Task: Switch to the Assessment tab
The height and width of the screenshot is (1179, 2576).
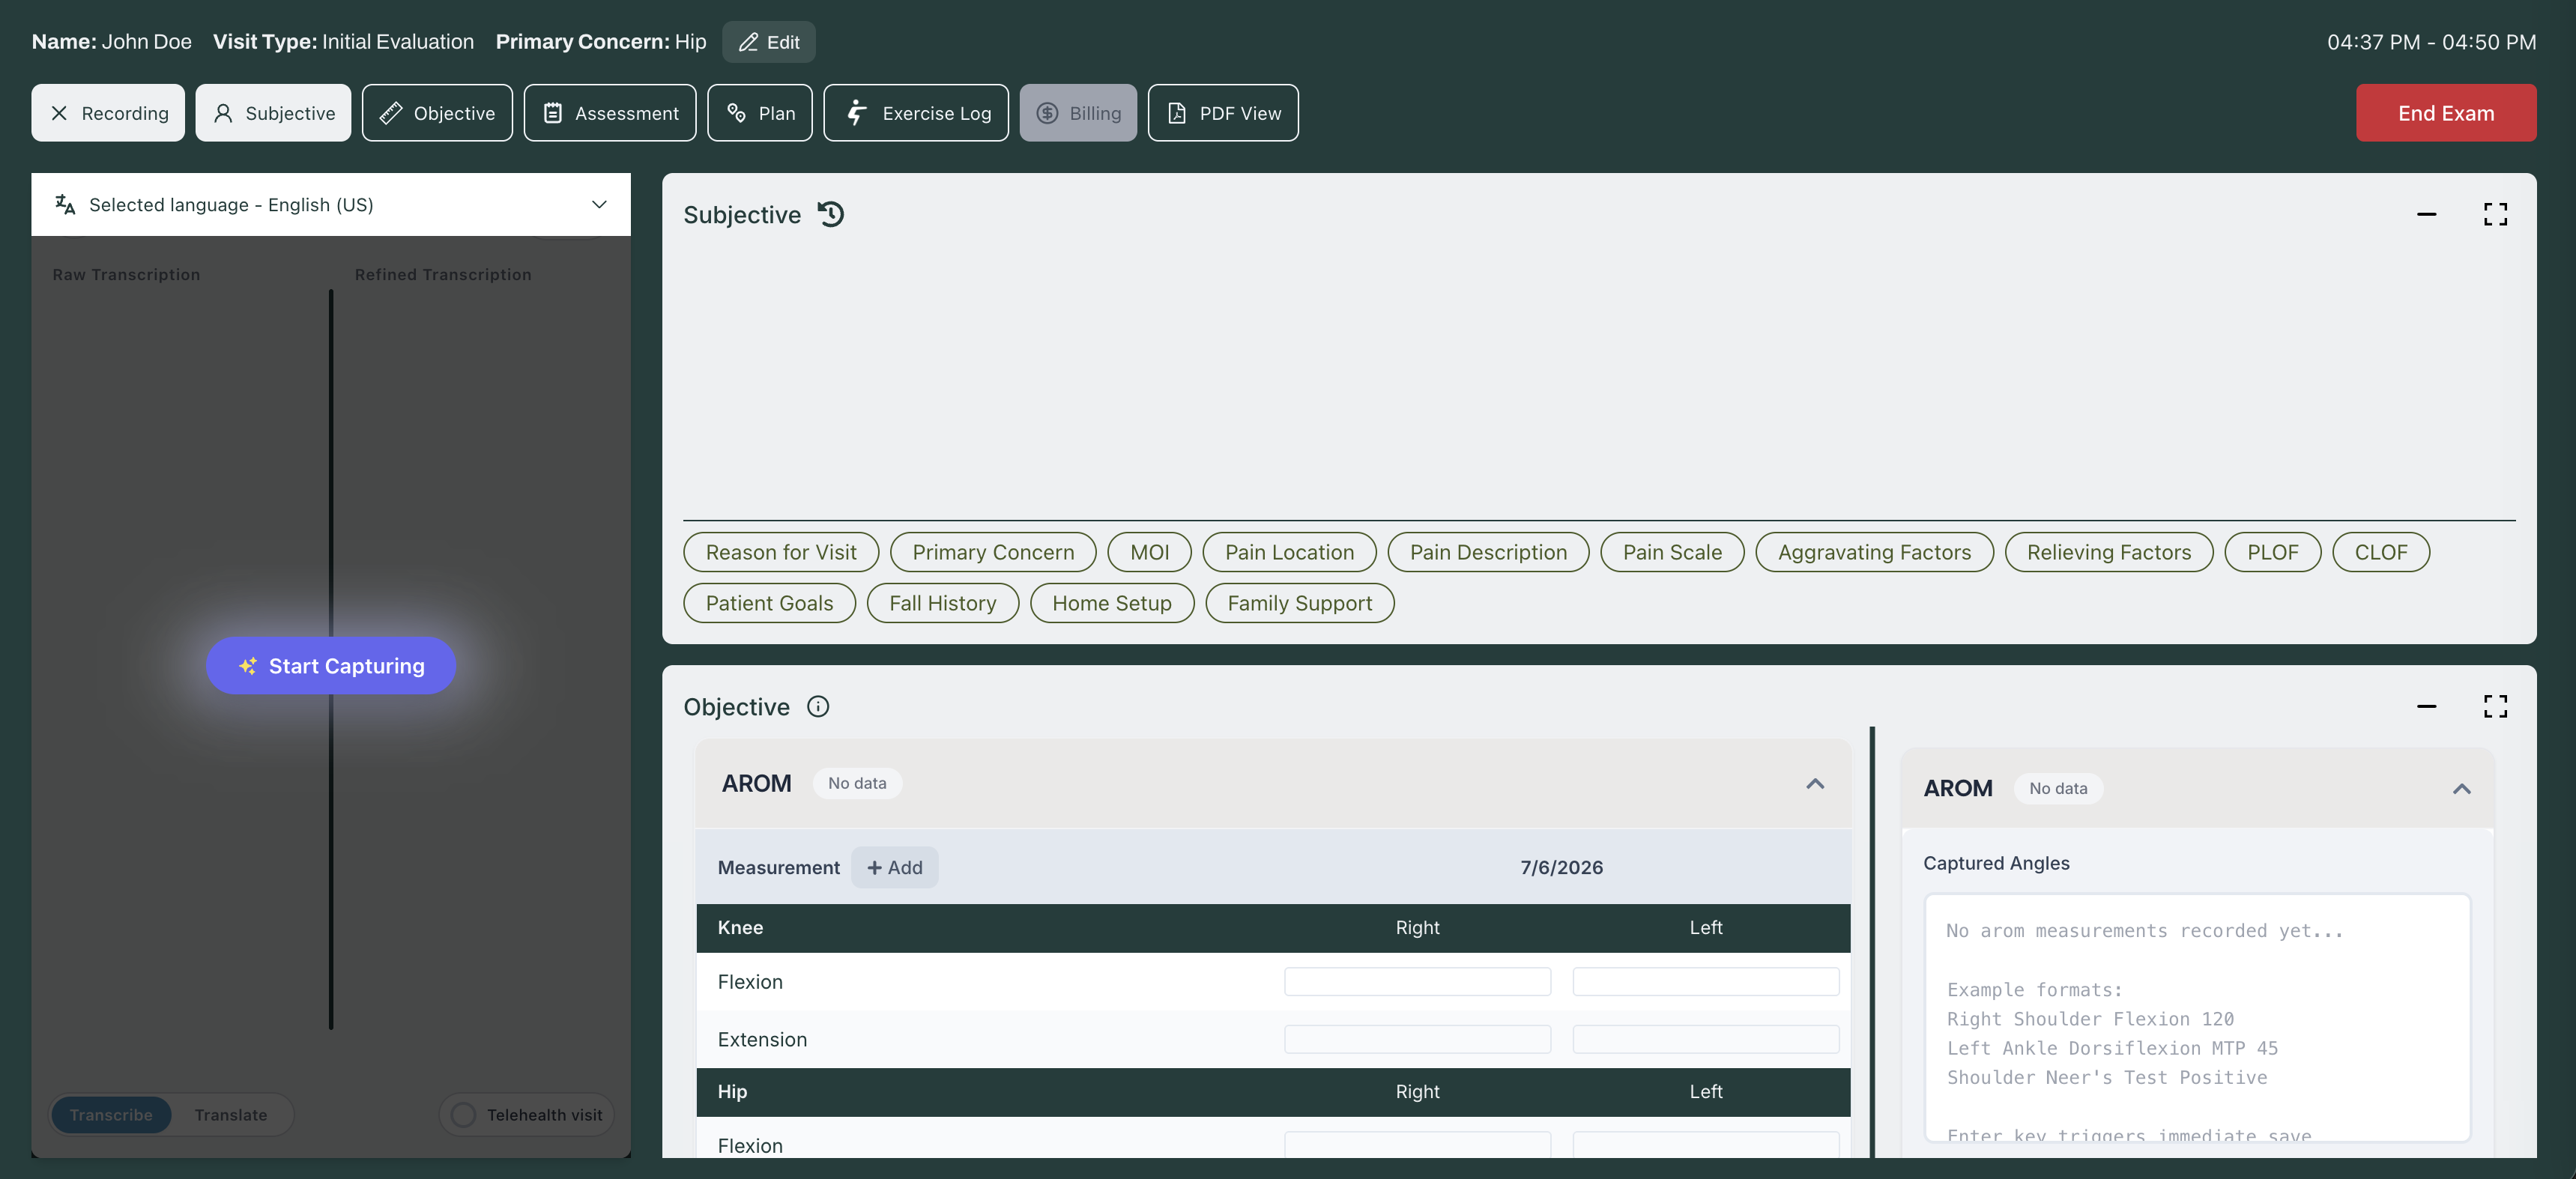Action: pos(610,113)
